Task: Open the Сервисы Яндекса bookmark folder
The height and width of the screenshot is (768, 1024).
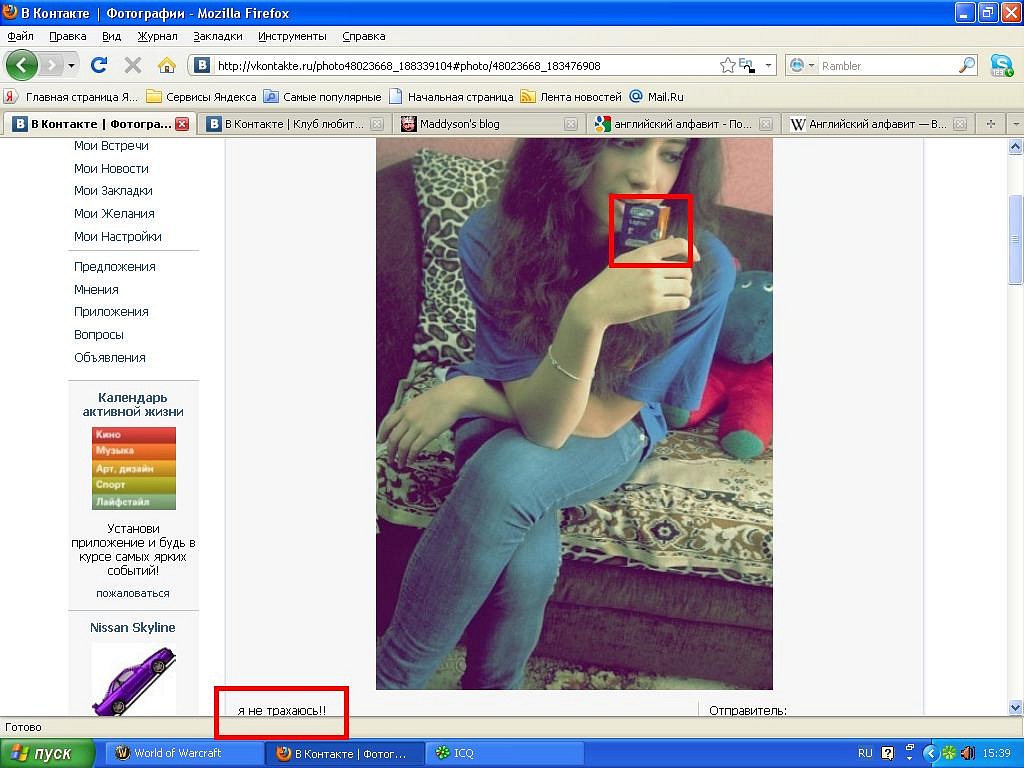Action: pos(201,97)
